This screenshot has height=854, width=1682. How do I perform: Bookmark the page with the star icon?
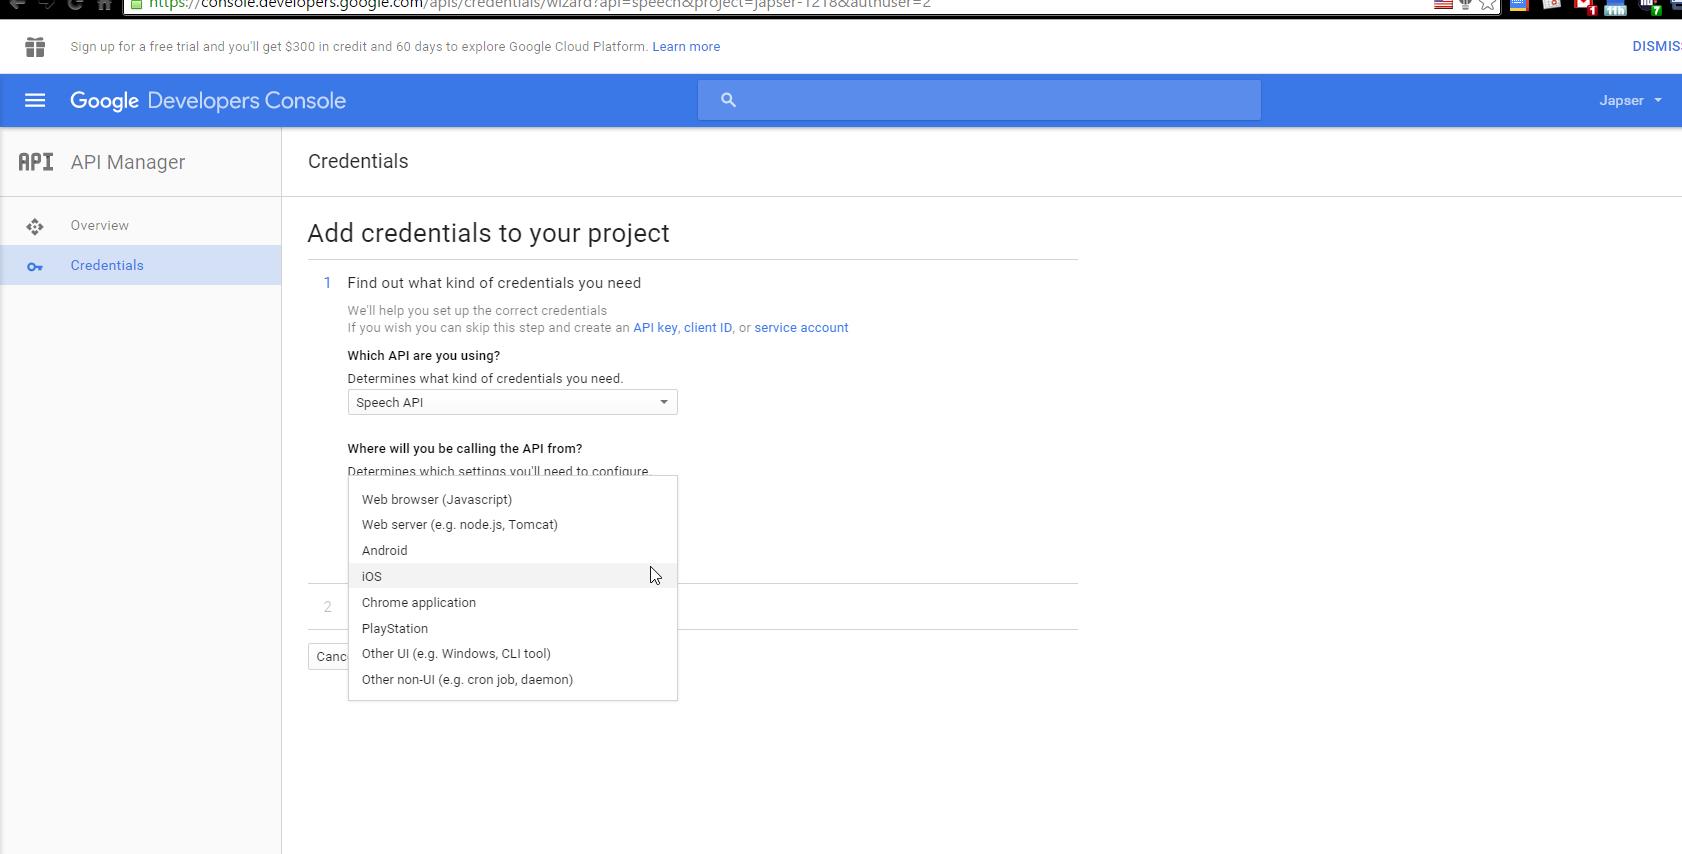pos(1488,4)
